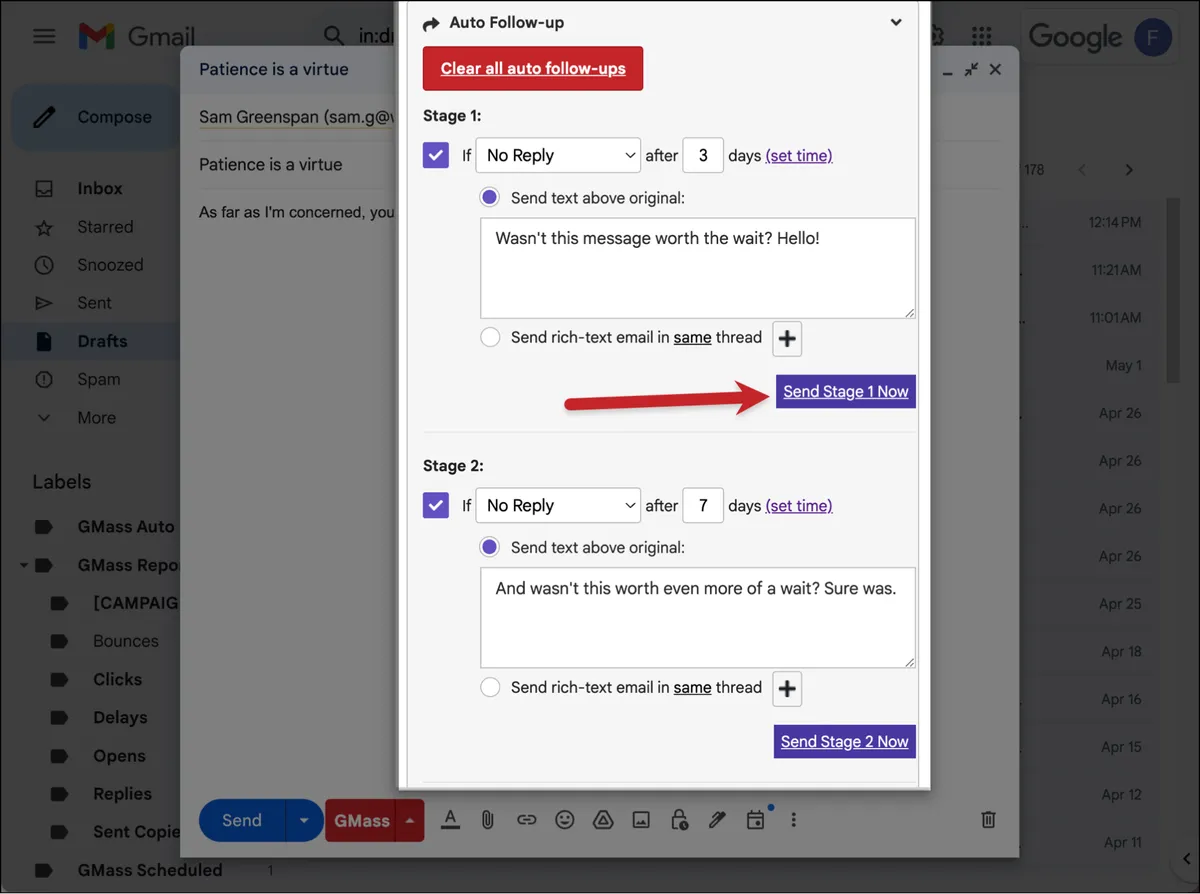Viewport: 1200px width, 894px height.
Task: Click discard draft trash icon
Action: tap(988, 820)
